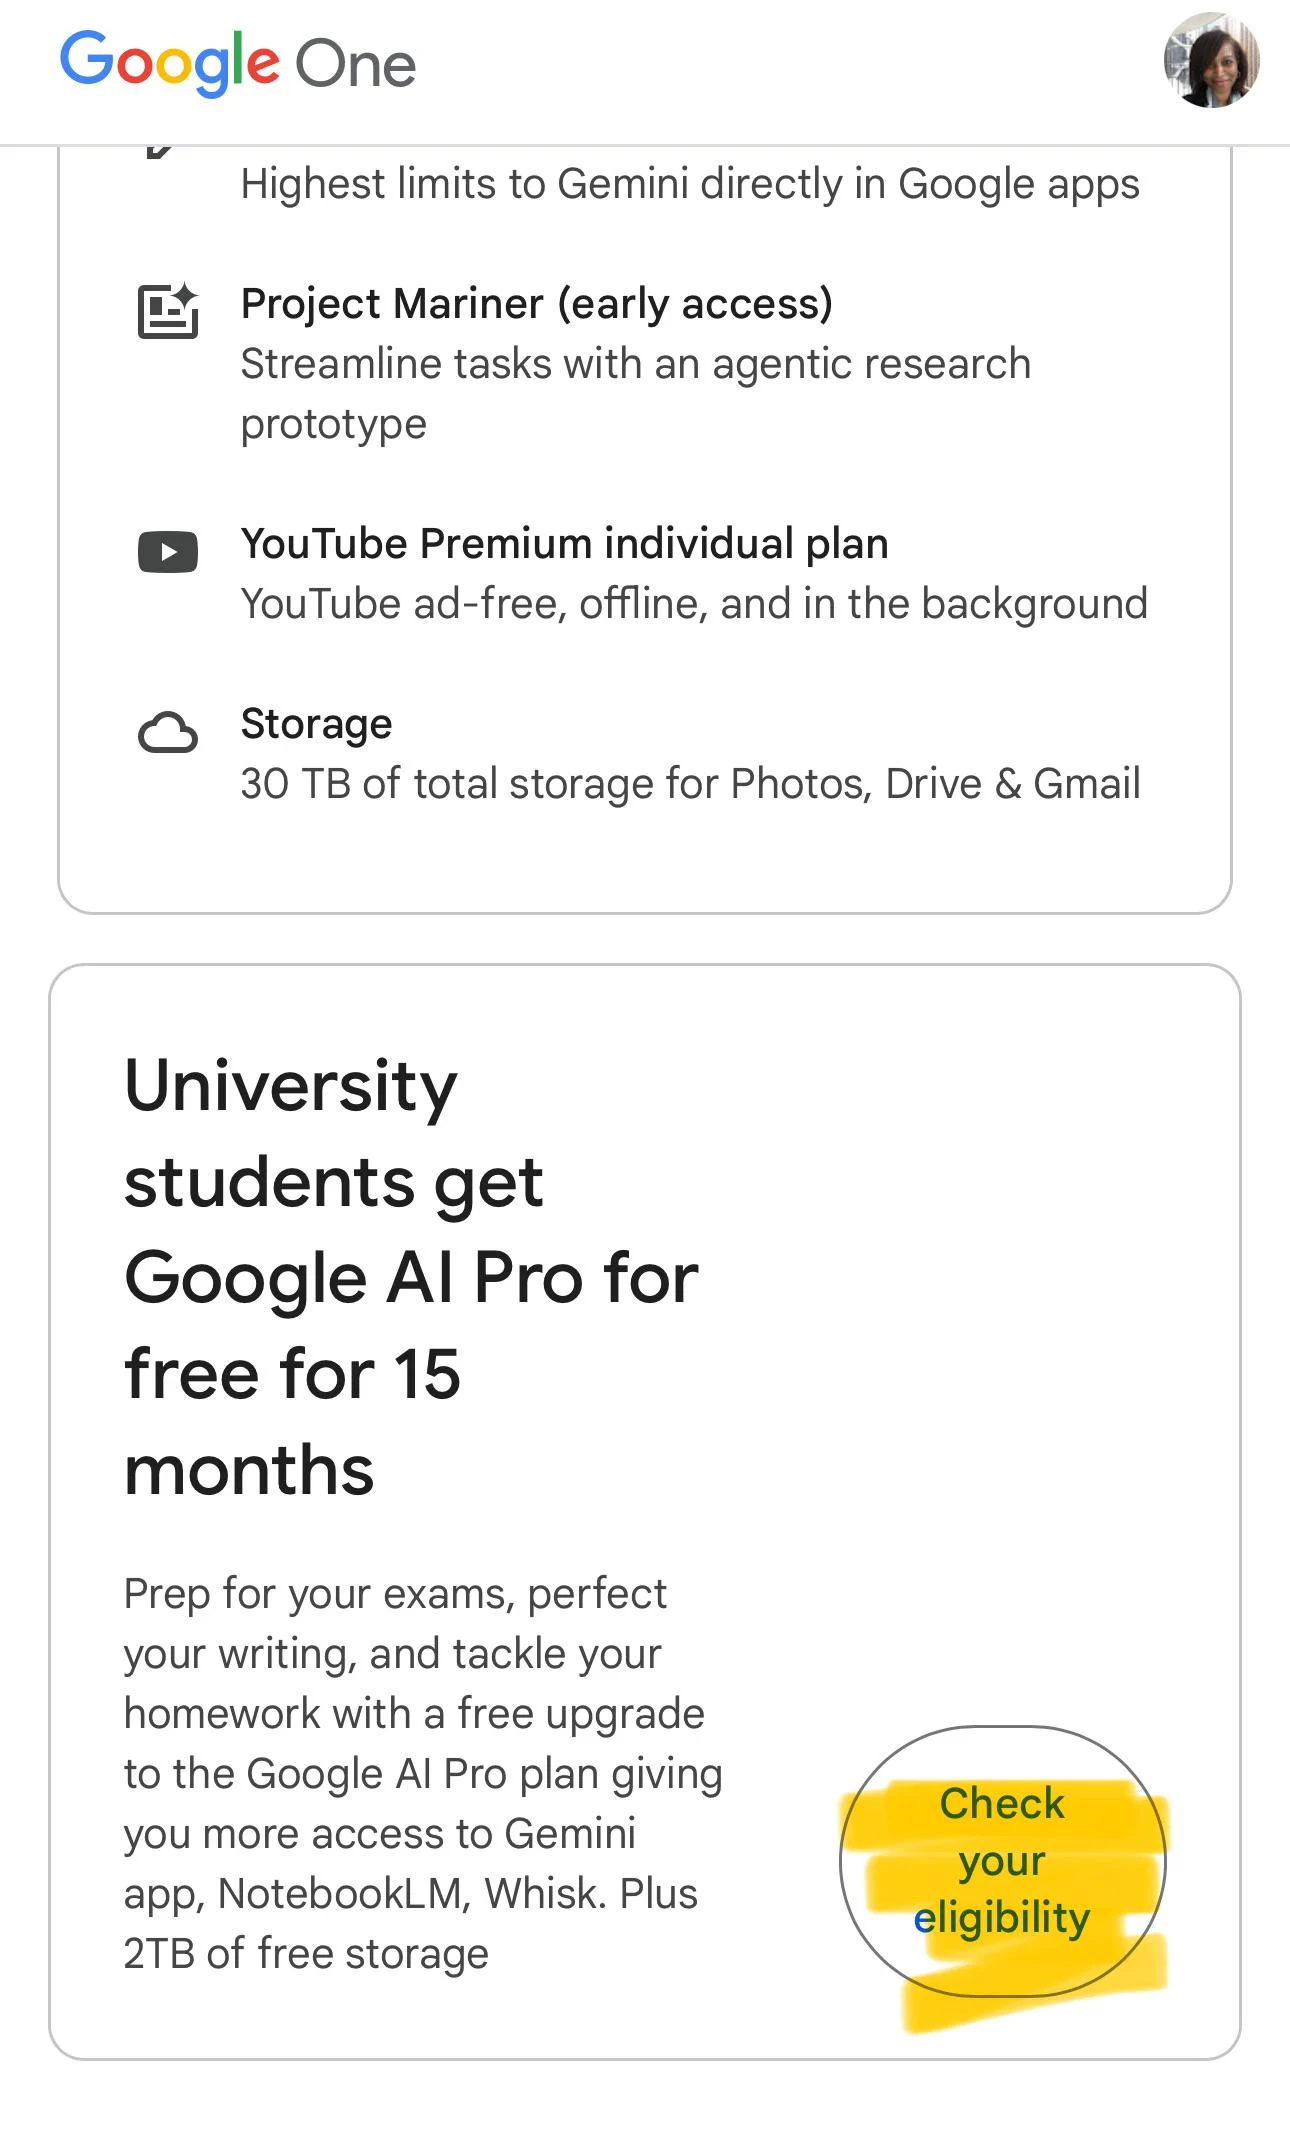Select the Storage feature title
The width and height of the screenshot is (1290, 2151).
coord(316,724)
